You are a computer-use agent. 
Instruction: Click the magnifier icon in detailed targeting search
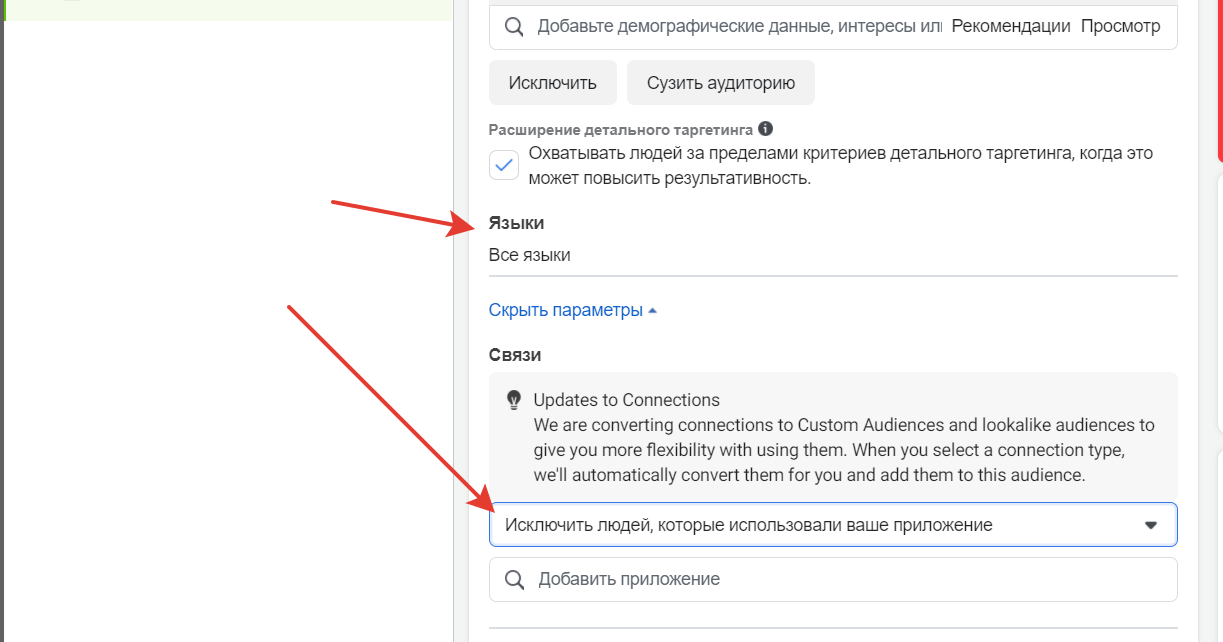514,26
